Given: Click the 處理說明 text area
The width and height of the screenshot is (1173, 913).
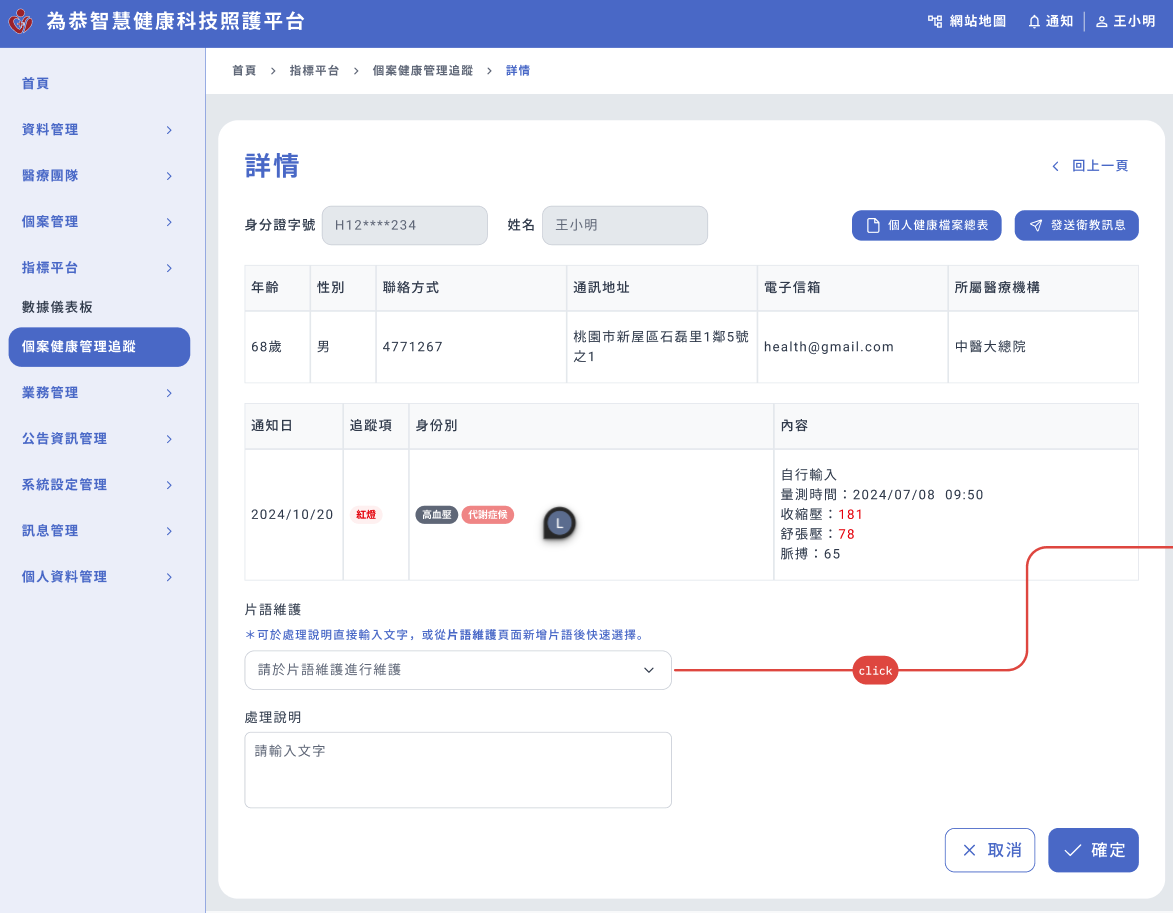Looking at the screenshot, I should (x=457, y=770).
